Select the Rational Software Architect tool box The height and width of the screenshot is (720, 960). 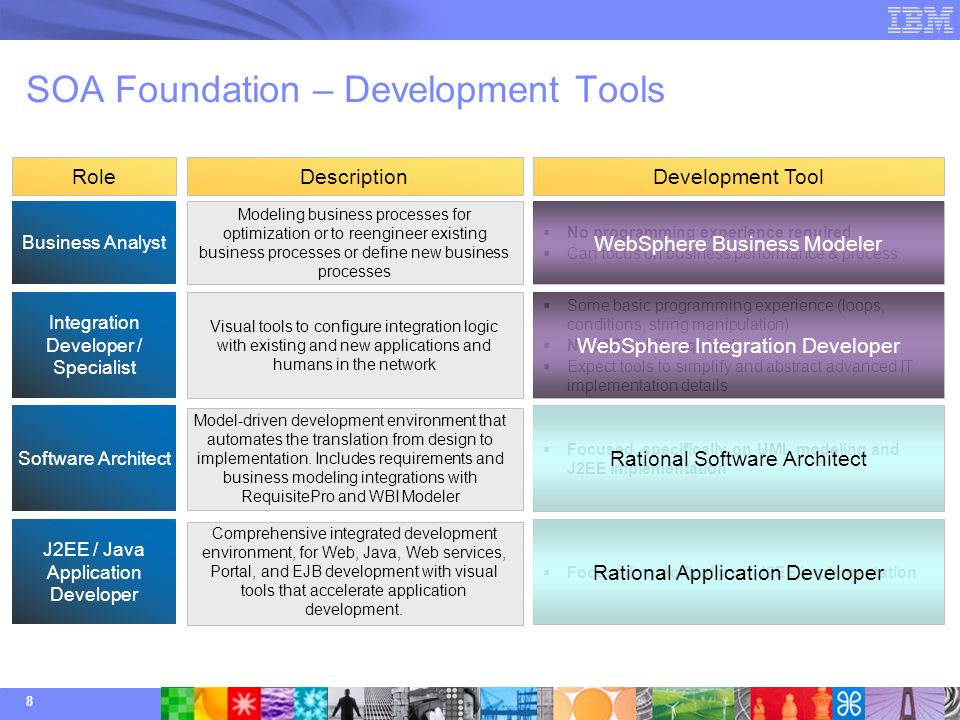738,459
